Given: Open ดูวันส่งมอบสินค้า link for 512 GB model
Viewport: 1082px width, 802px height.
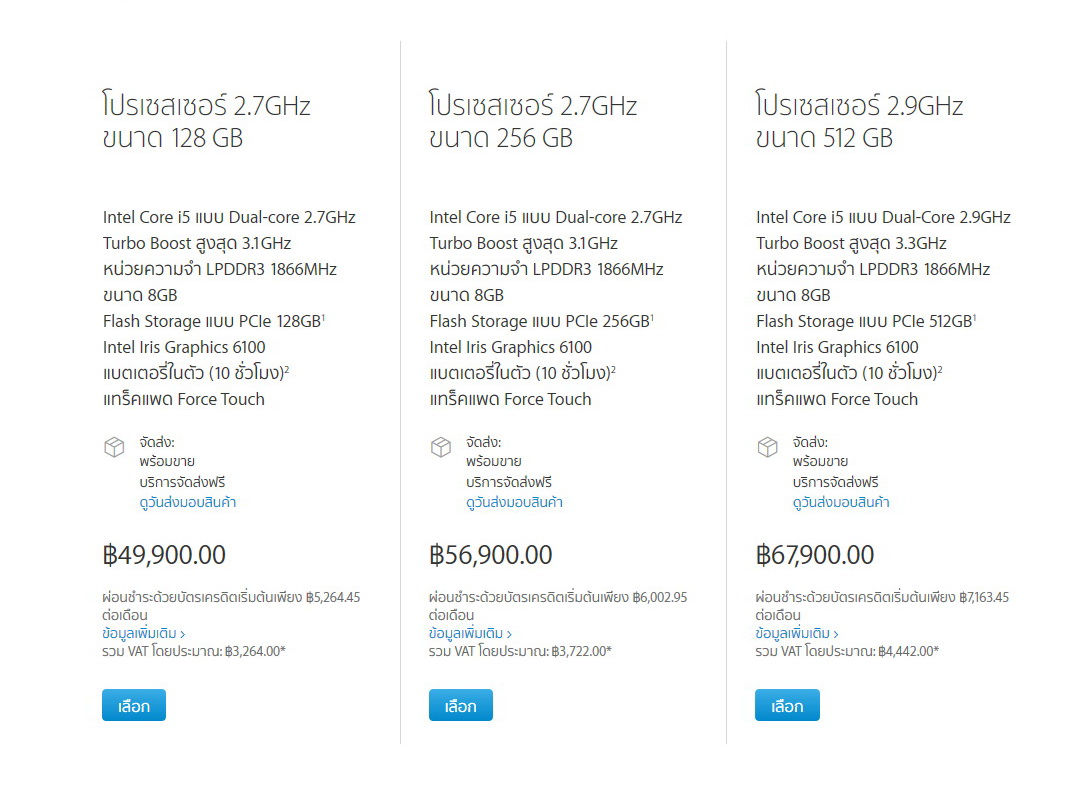Looking at the screenshot, I should [x=841, y=503].
